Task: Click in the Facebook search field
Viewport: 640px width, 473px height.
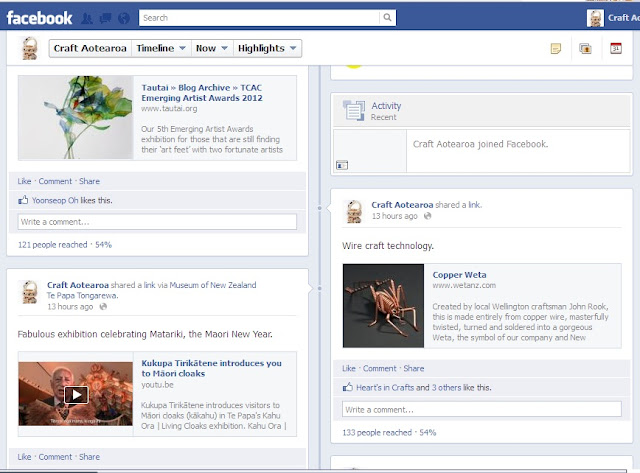Action: click(259, 18)
